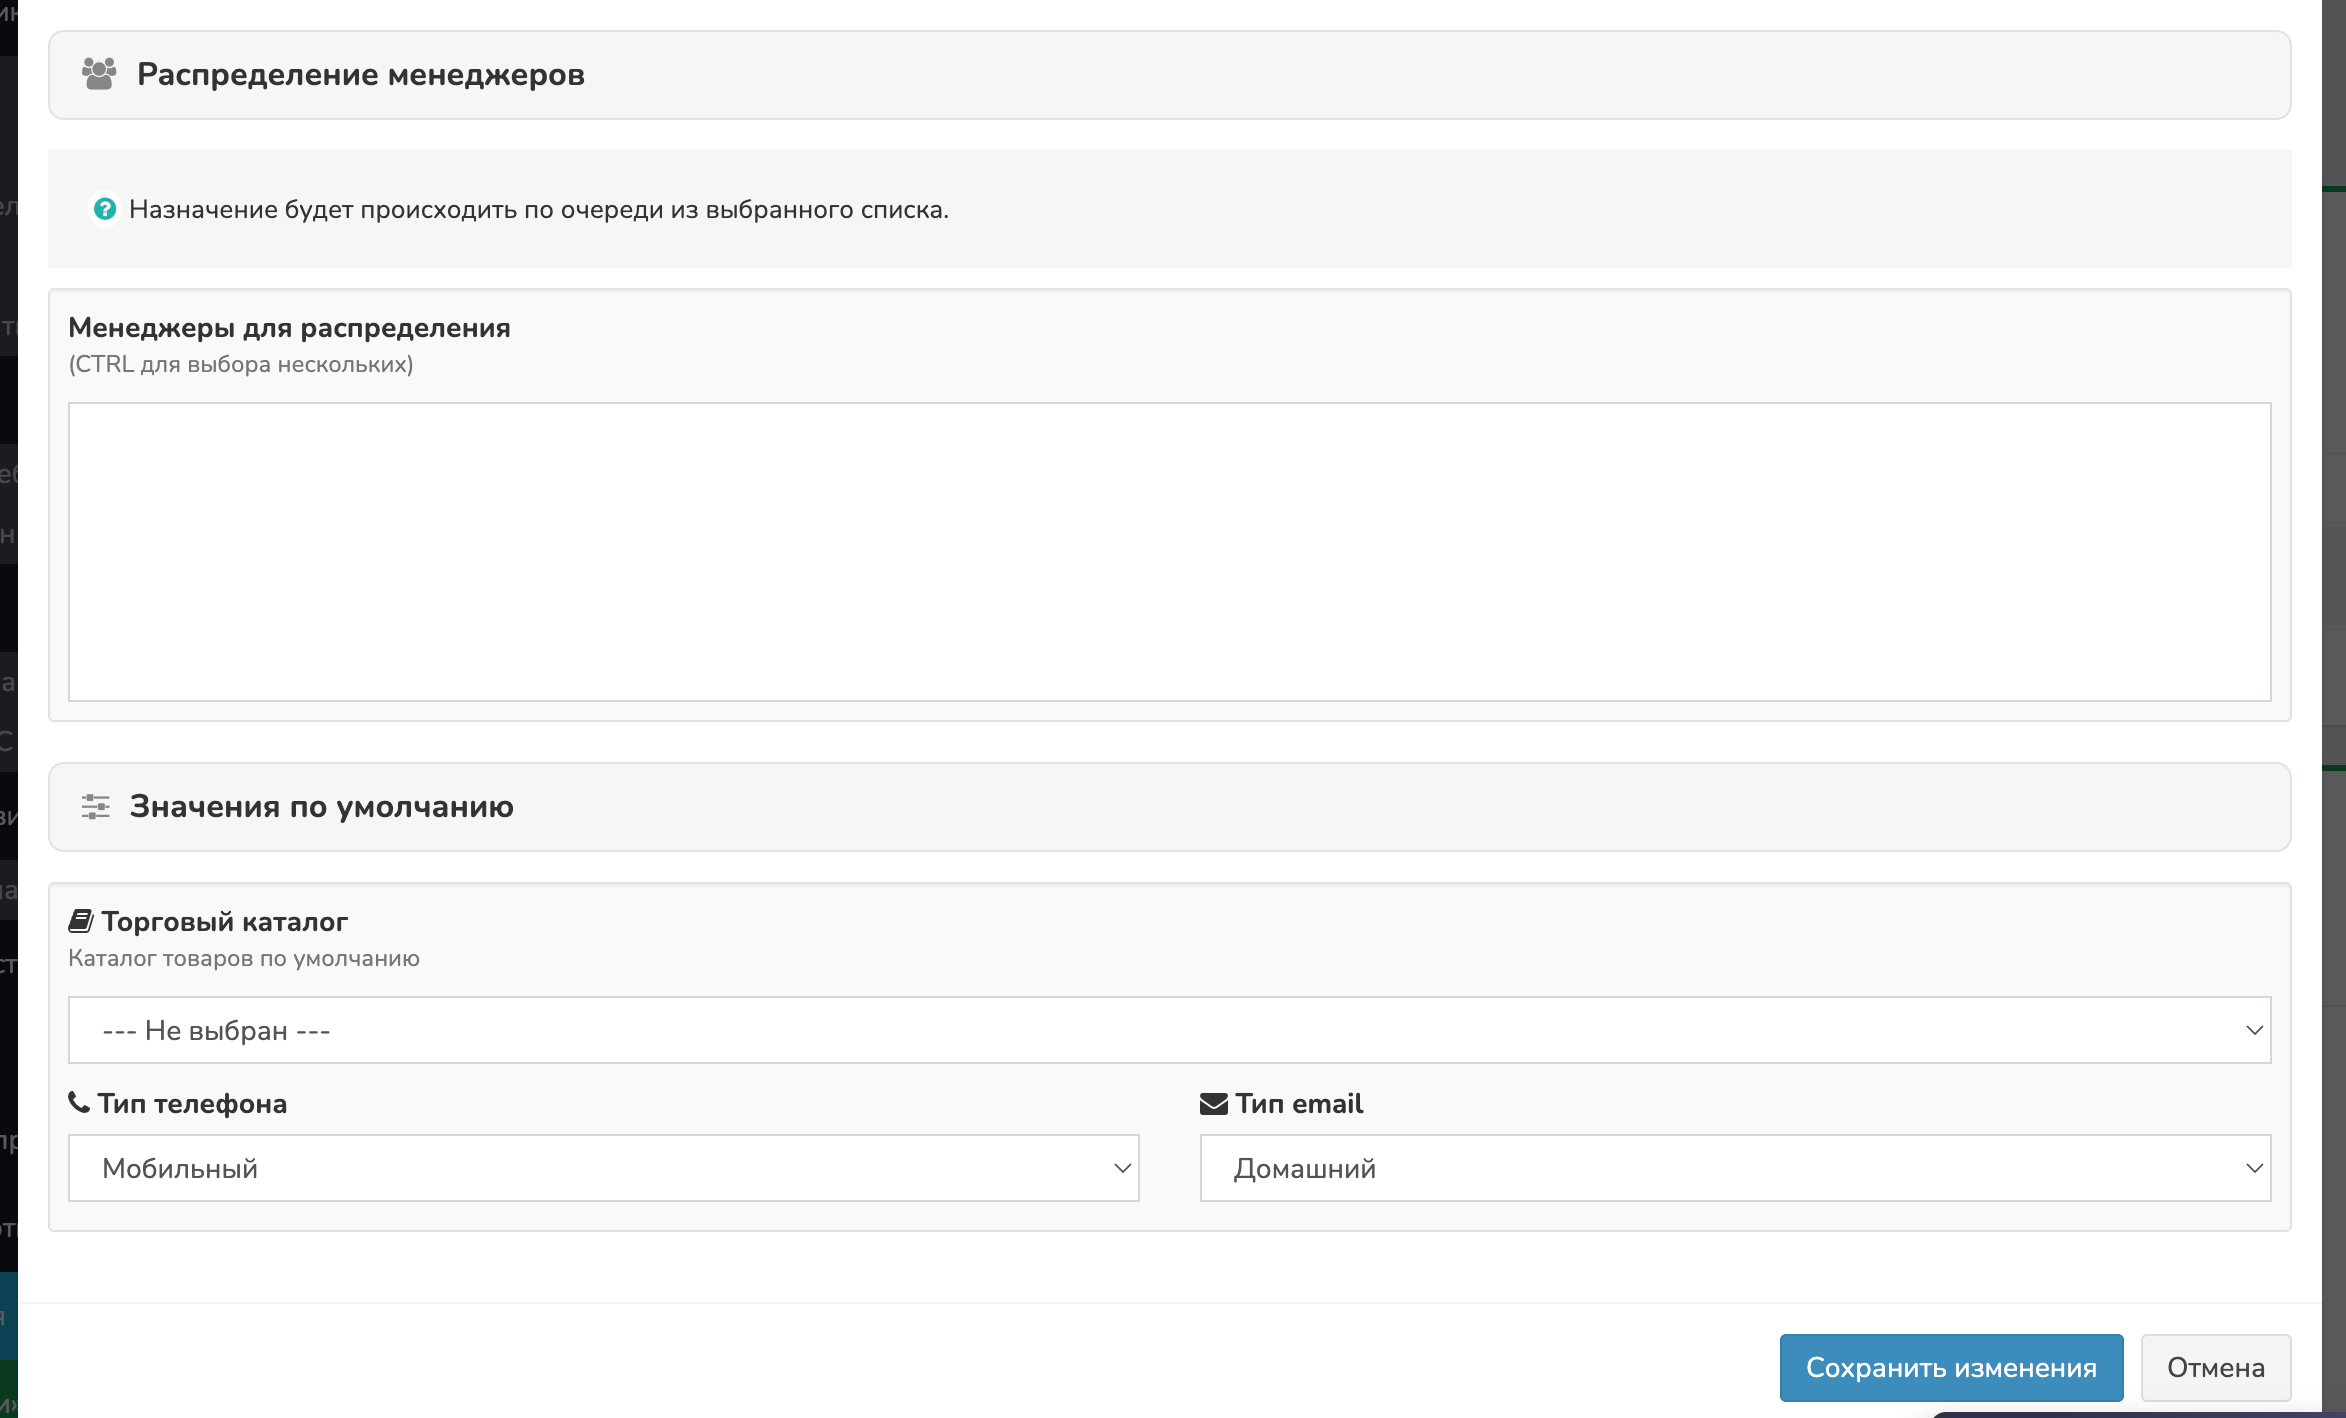Click the chevron arrow of phone type select
Screen dimensions: 2346x1418
coord(1122,1168)
